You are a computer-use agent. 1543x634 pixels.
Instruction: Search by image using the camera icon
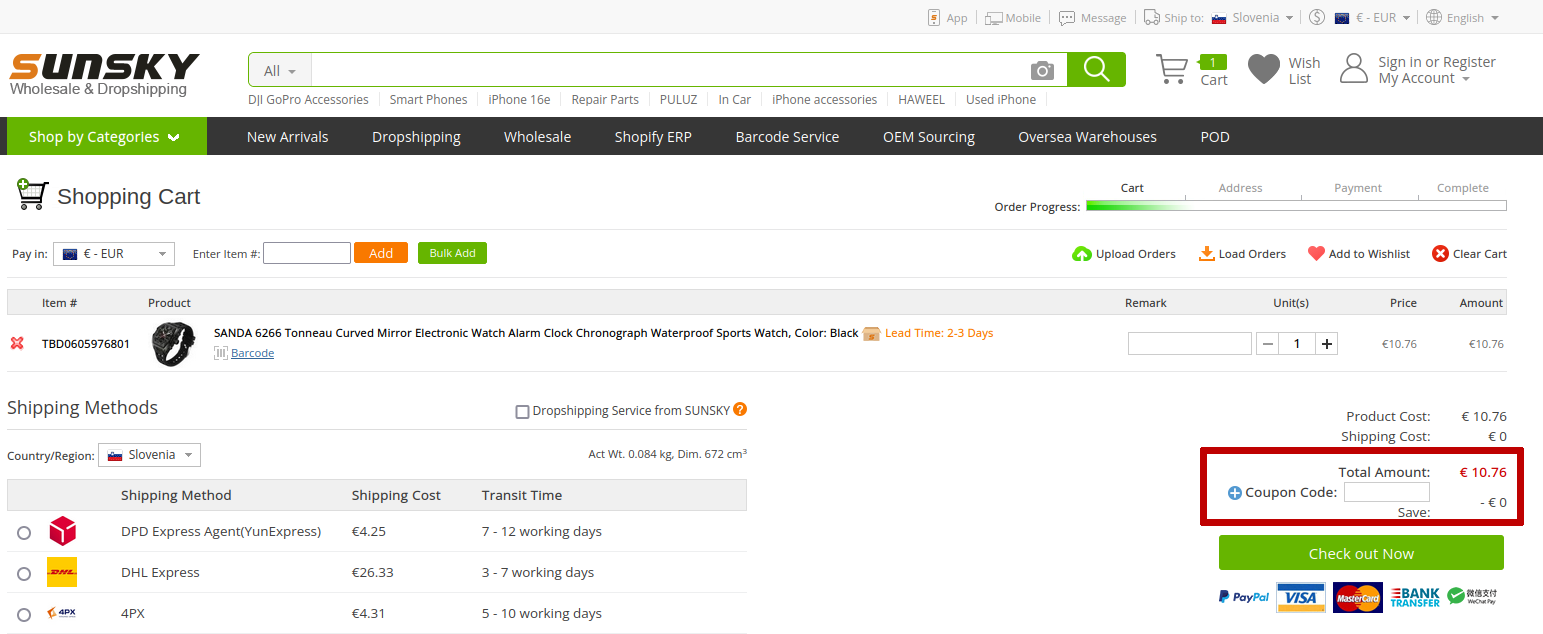tap(1043, 70)
